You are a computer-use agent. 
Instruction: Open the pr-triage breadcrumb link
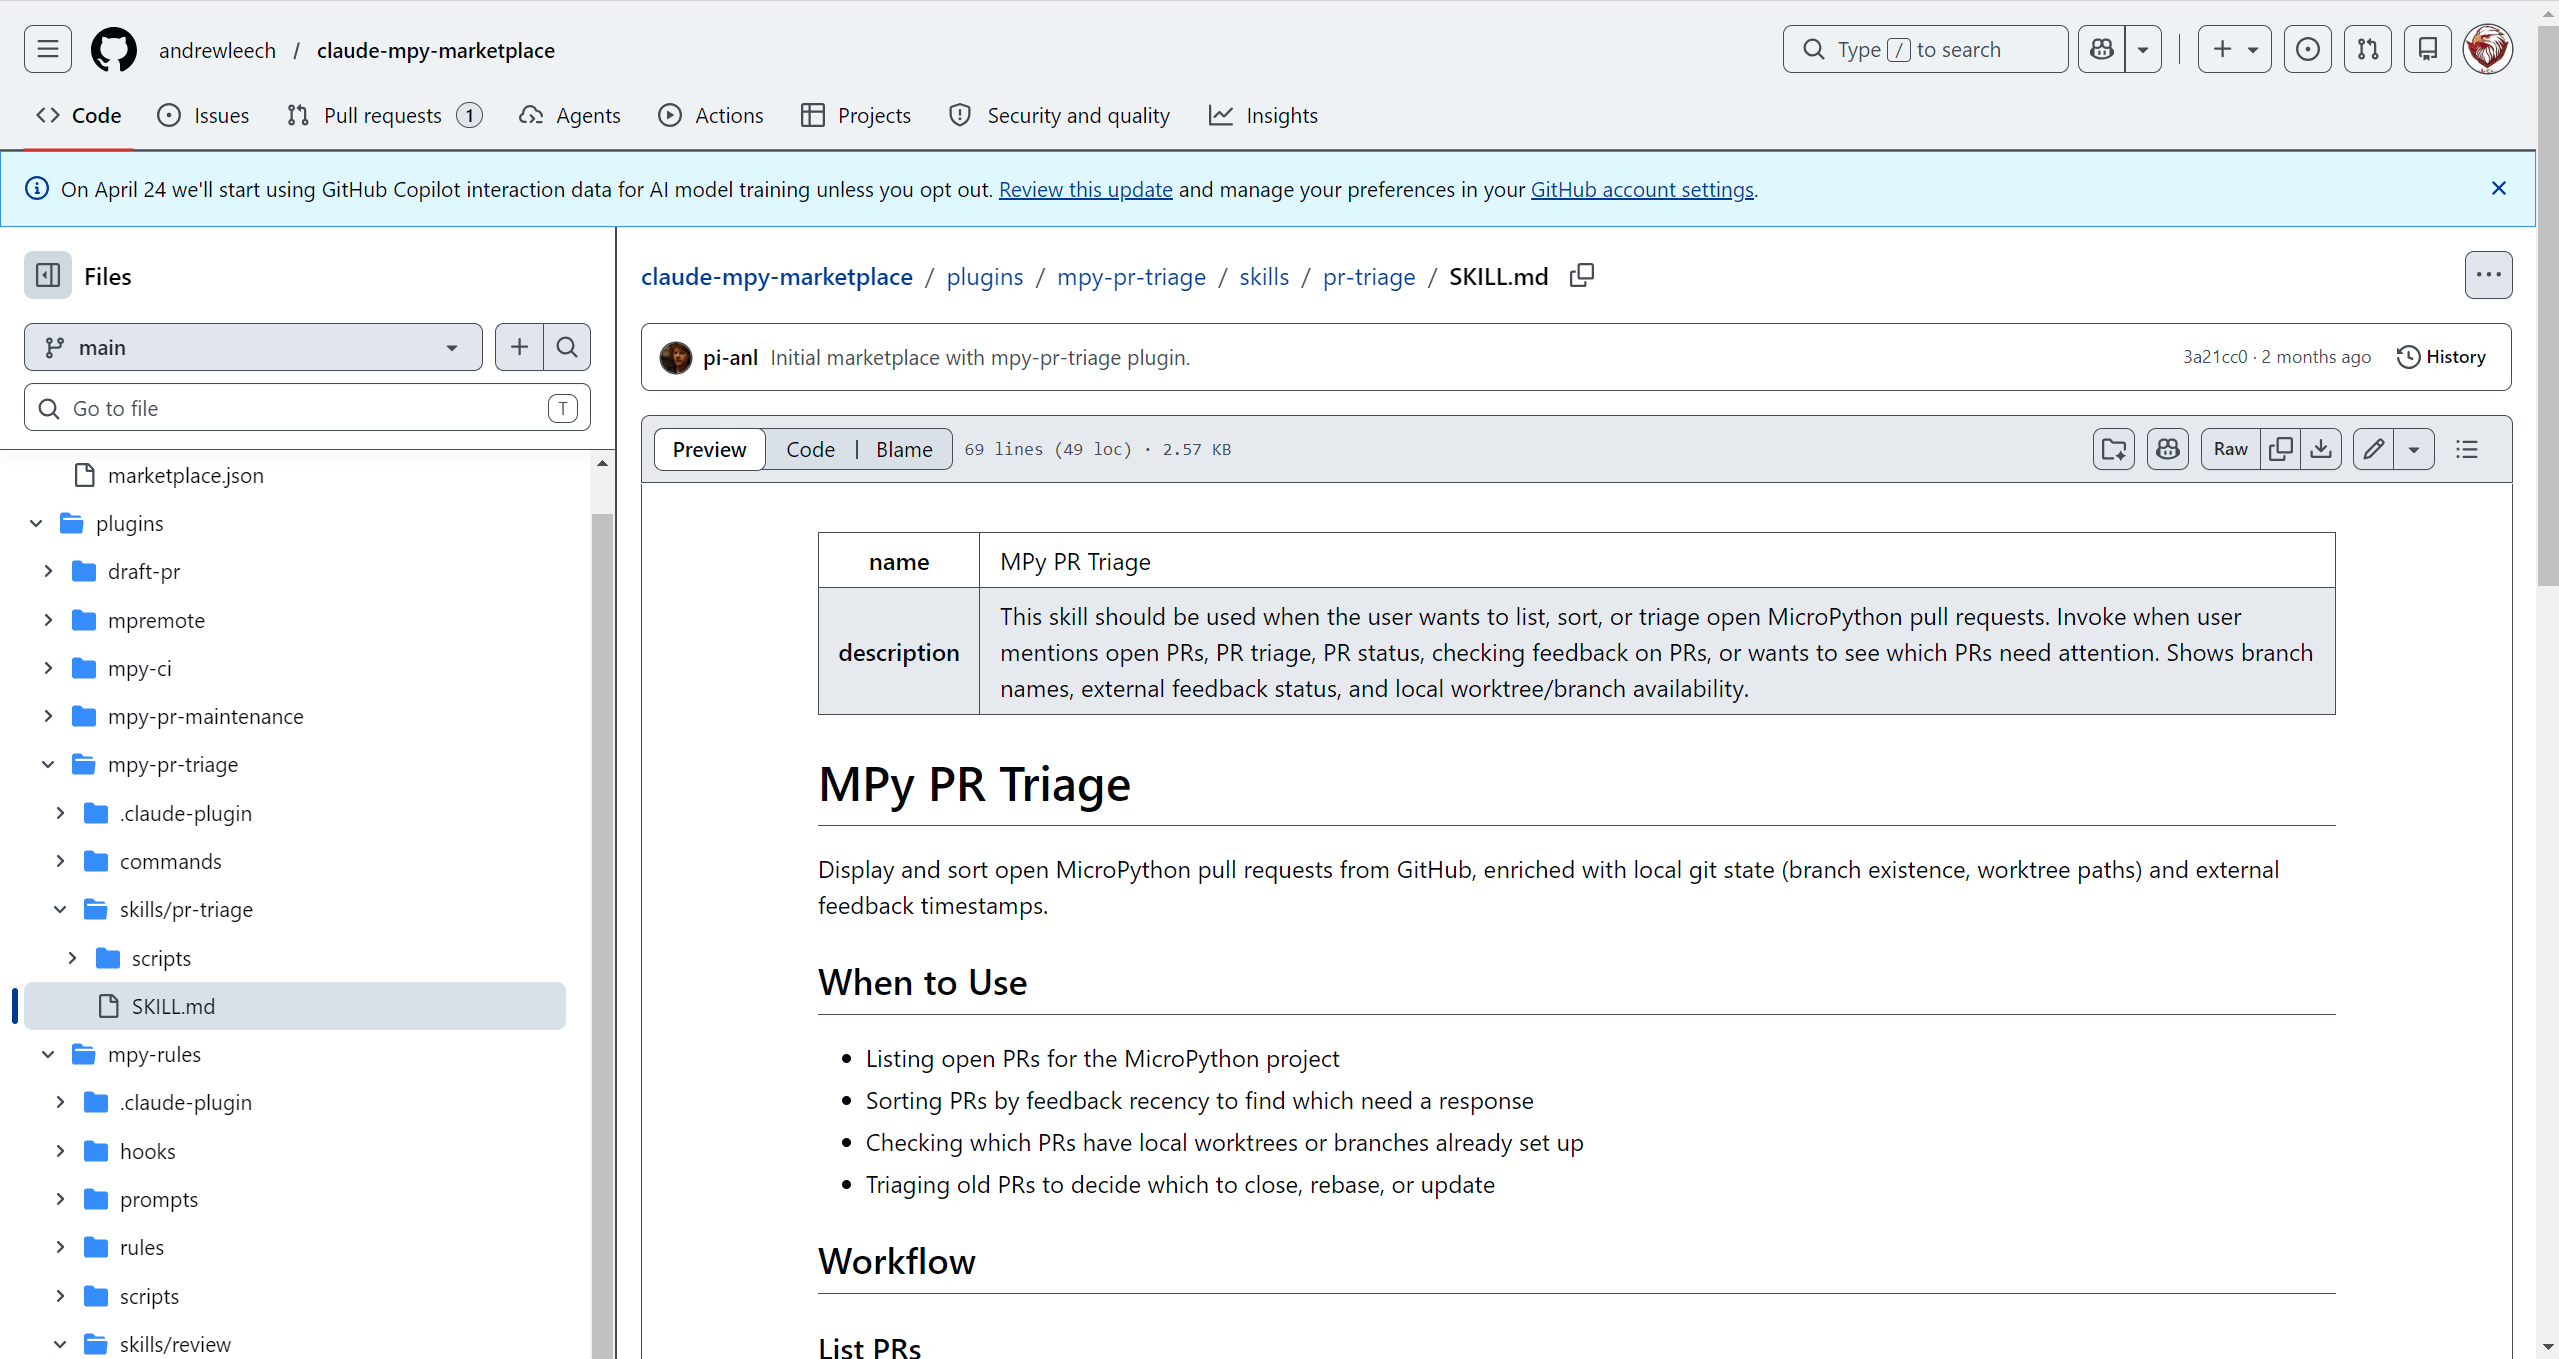1369,276
